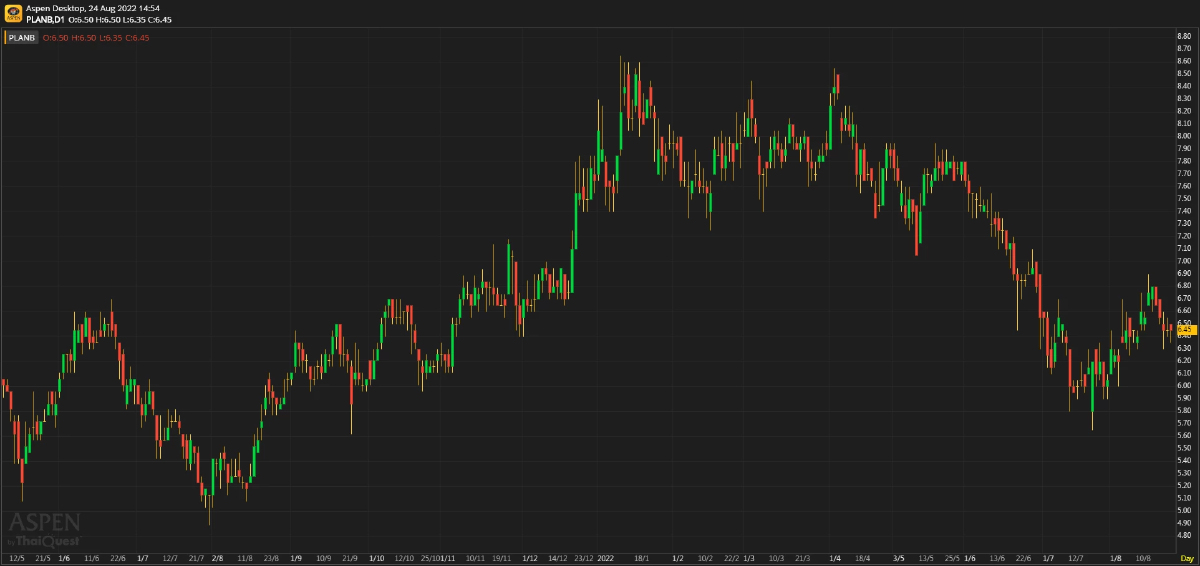
Task: Click the Aspen logo icon in the header
Action: (x=13, y=13)
